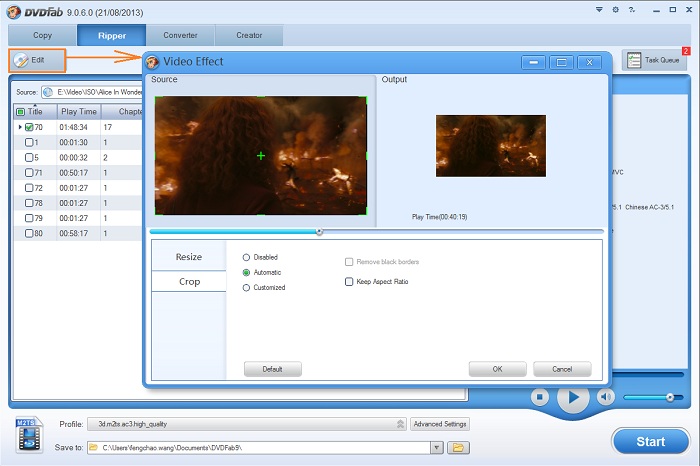The height and width of the screenshot is (466, 700).
Task: Check title 1 checkbox
Action: (x=29, y=142)
